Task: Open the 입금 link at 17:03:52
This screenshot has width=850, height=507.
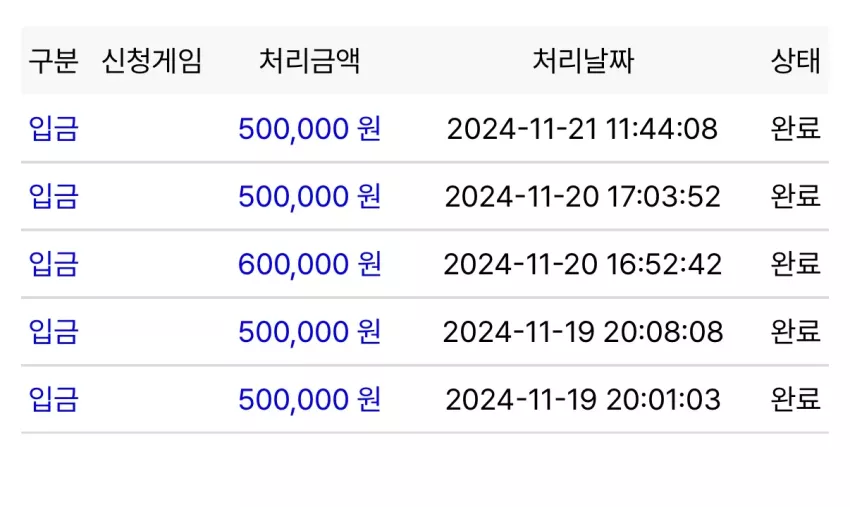Action: click(x=54, y=196)
